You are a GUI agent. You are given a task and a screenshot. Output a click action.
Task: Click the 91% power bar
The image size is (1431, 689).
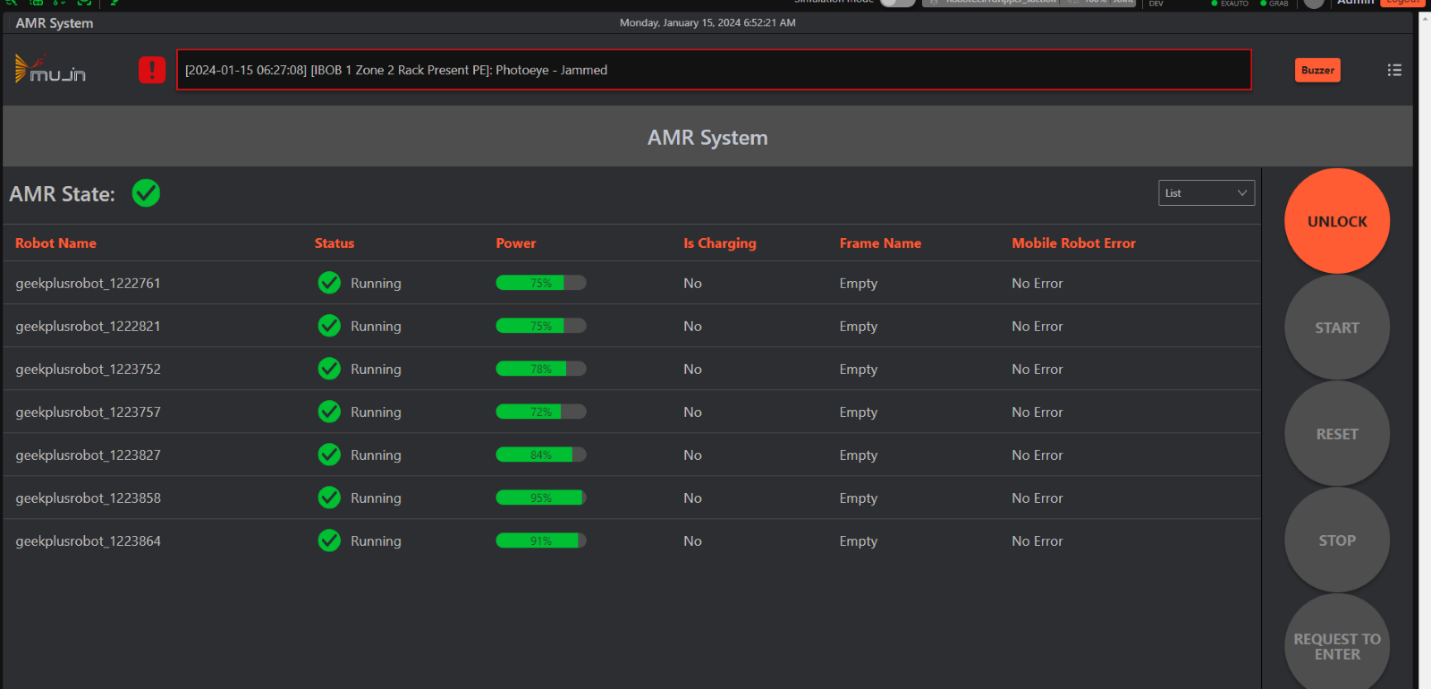coord(541,541)
